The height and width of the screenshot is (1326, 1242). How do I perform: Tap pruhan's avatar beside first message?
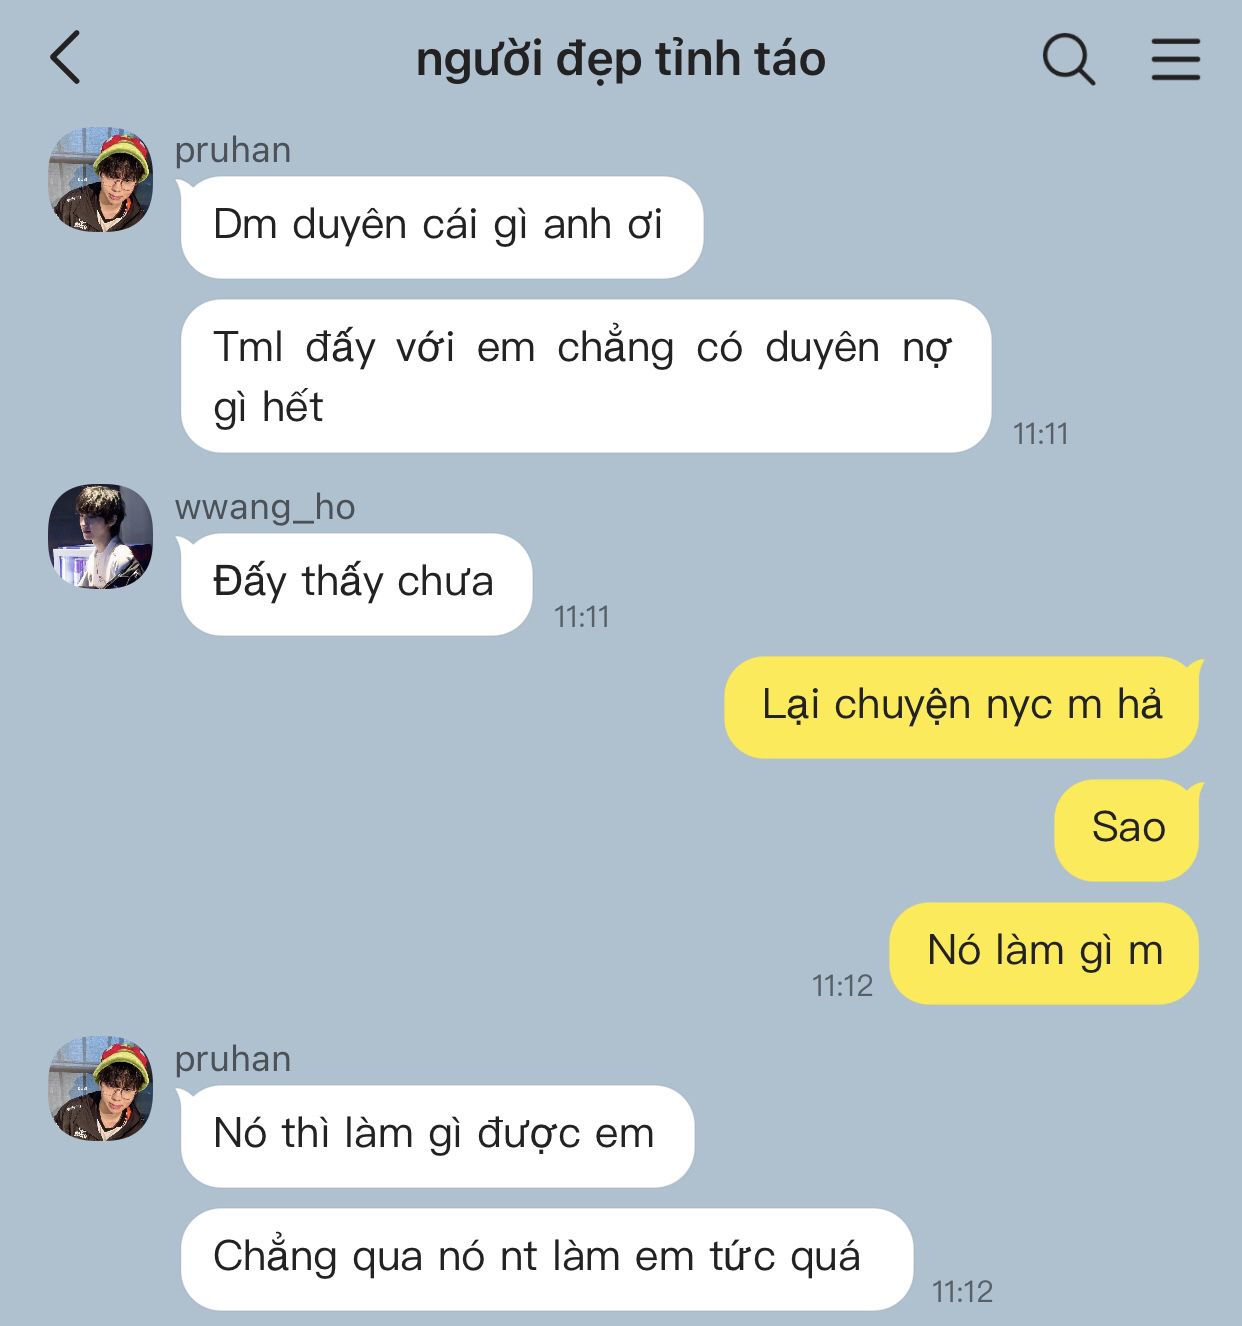tap(100, 179)
